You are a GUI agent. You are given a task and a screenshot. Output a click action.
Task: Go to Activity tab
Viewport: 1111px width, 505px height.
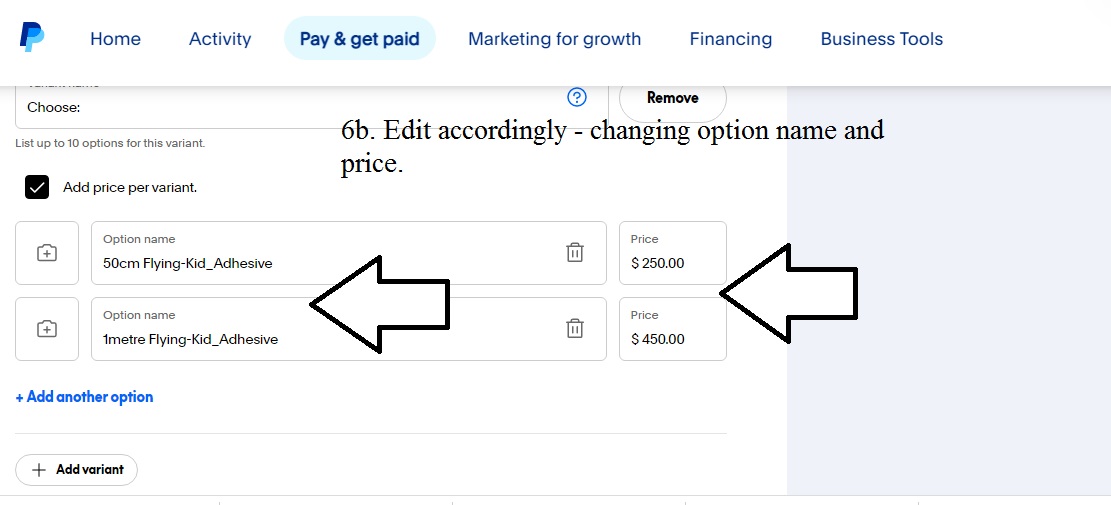[220, 38]
